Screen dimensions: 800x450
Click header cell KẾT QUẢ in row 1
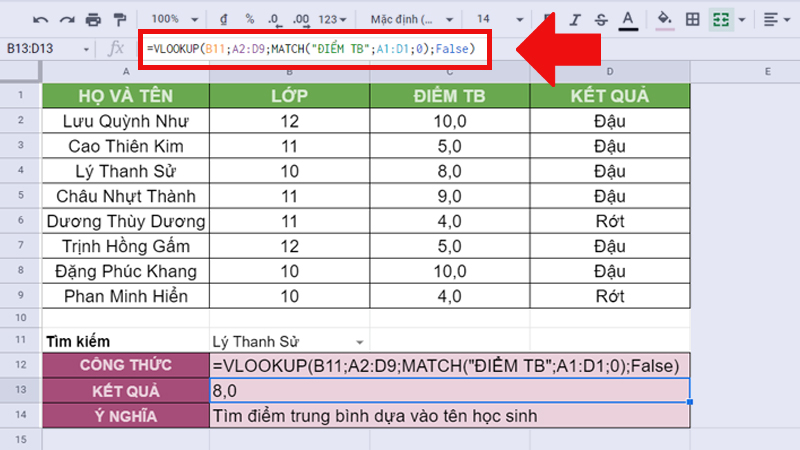(x=610, y=96)
